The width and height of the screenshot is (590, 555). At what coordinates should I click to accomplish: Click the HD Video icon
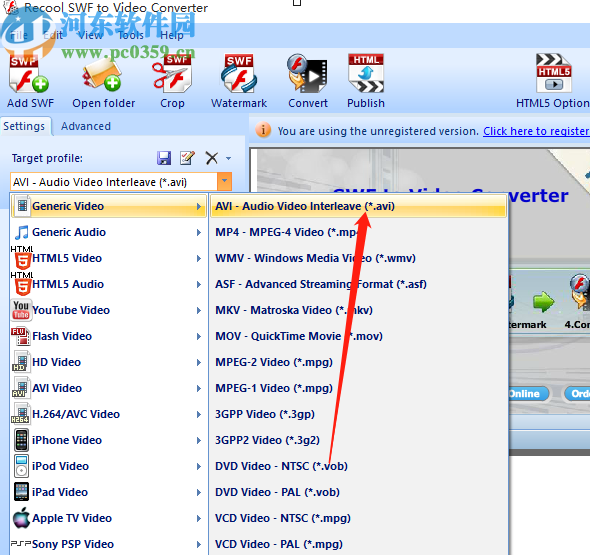[21, 362]
